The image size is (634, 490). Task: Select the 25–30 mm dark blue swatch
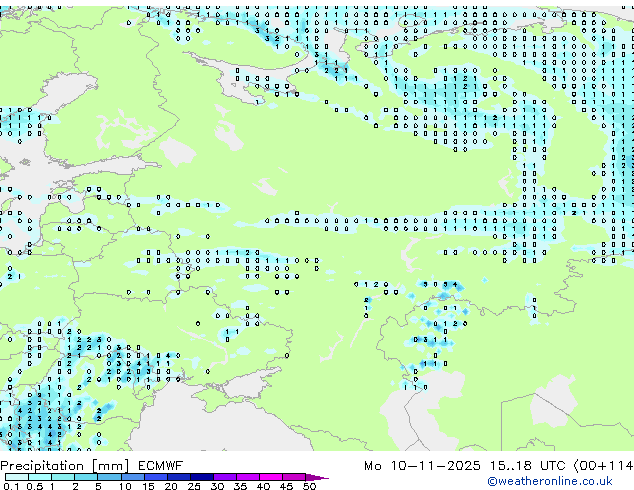point(201,477)
